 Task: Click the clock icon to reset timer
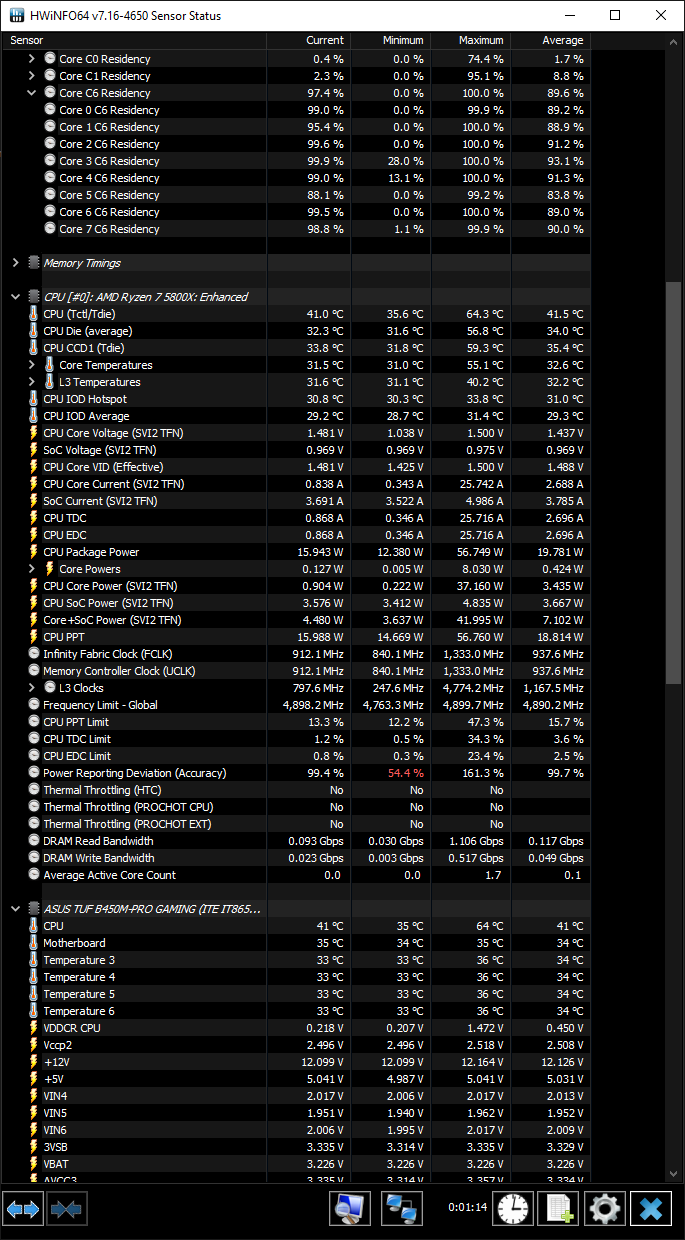pos(513,1209)
